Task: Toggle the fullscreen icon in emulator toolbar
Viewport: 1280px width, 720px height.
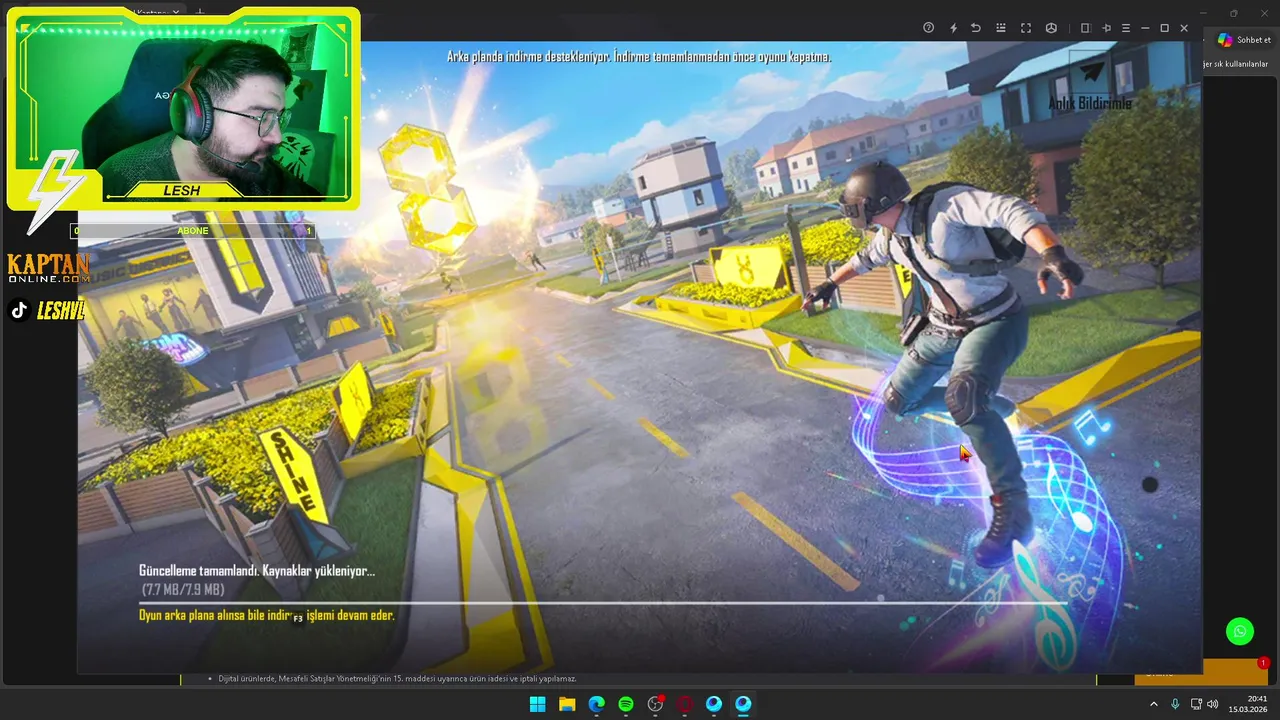Action: (x=1026, y=28)
